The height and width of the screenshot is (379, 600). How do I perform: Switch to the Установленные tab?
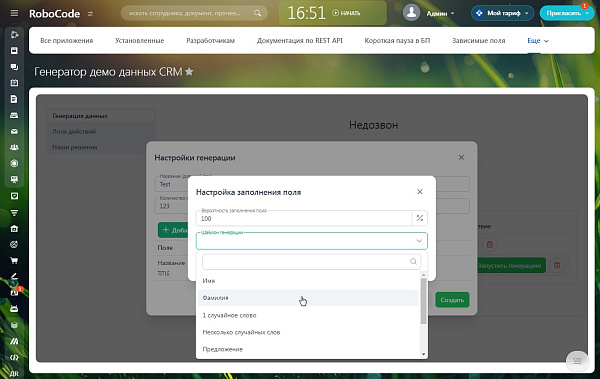point(140,41)
